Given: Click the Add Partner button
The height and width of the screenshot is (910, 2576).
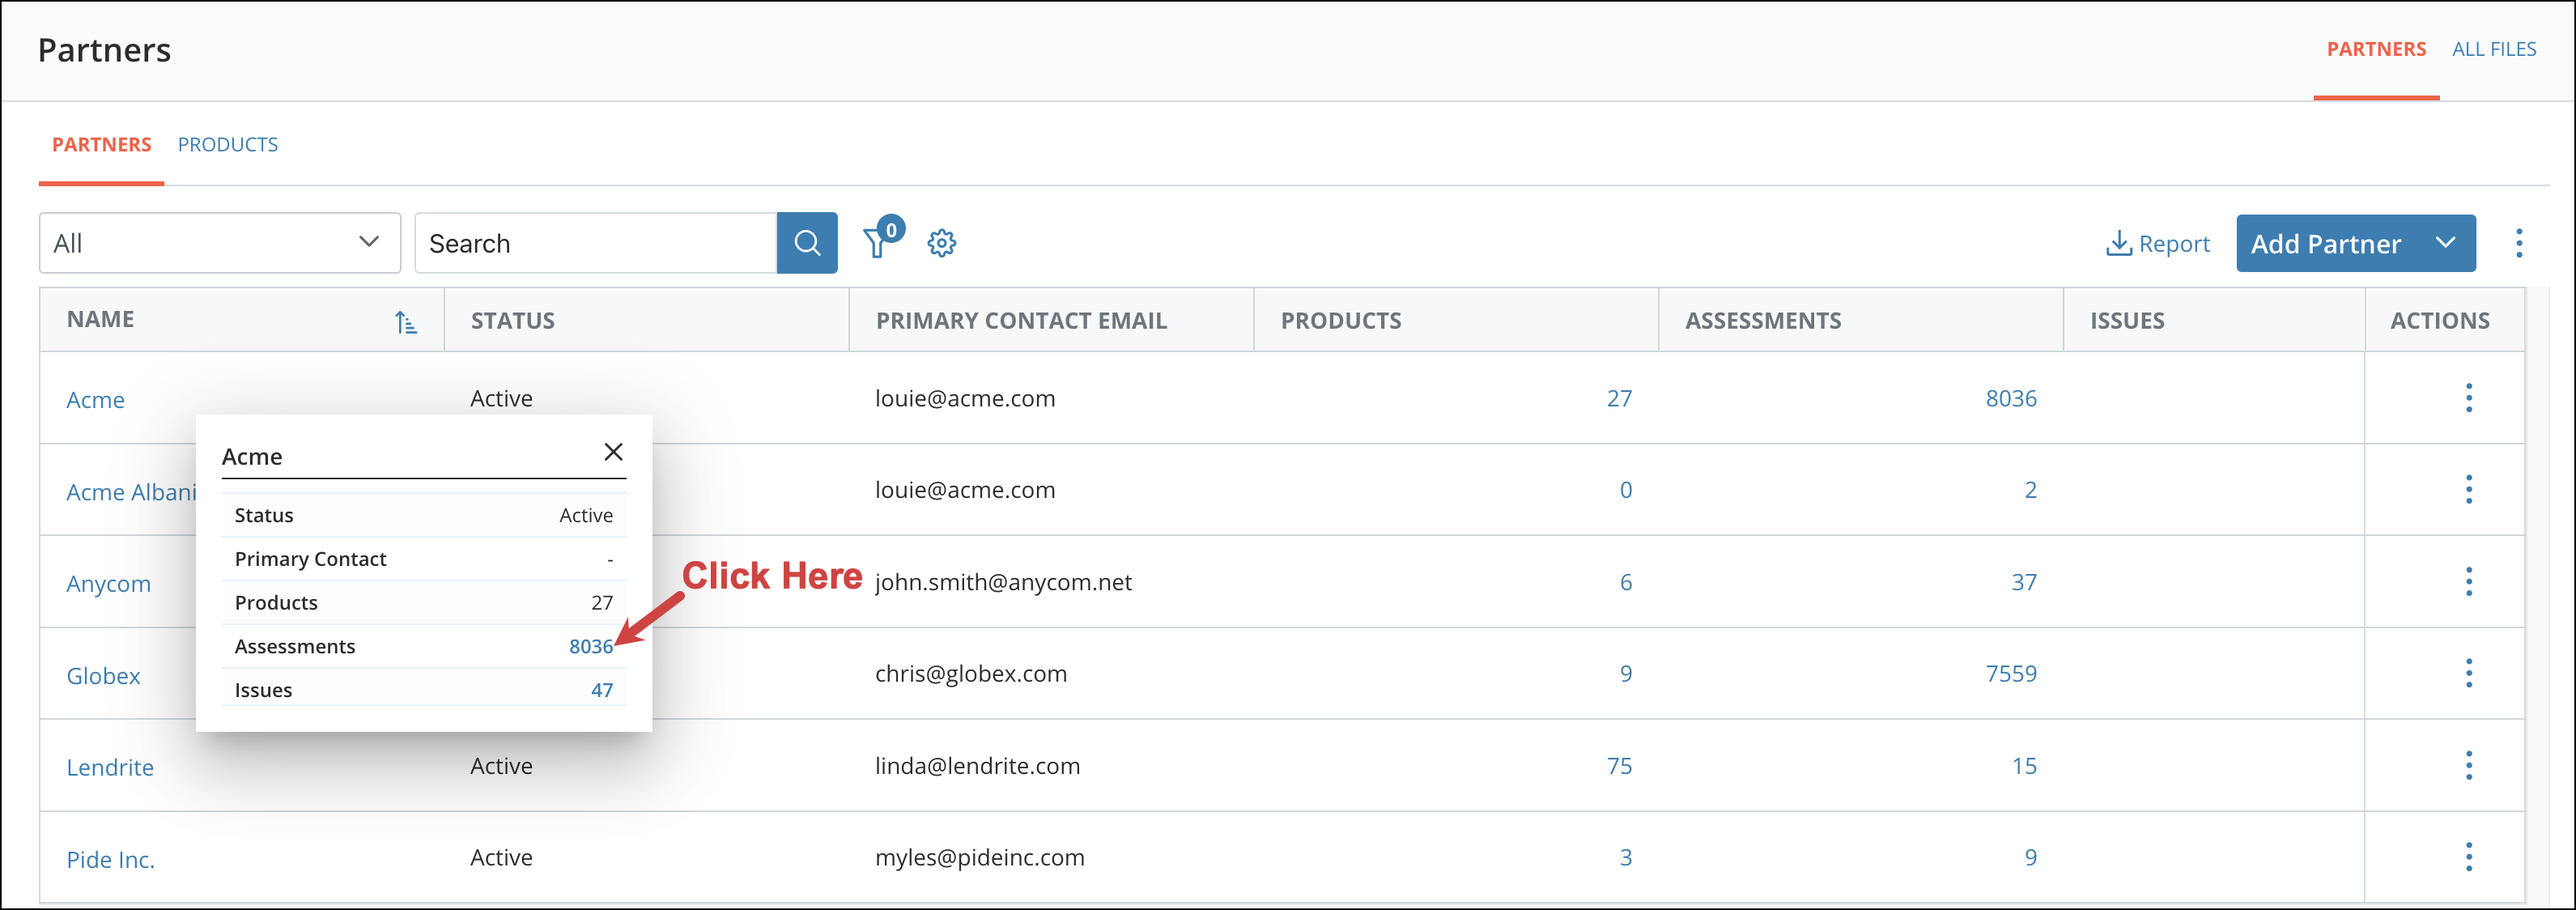Looking at the screenshot, I should [2325, 244].
